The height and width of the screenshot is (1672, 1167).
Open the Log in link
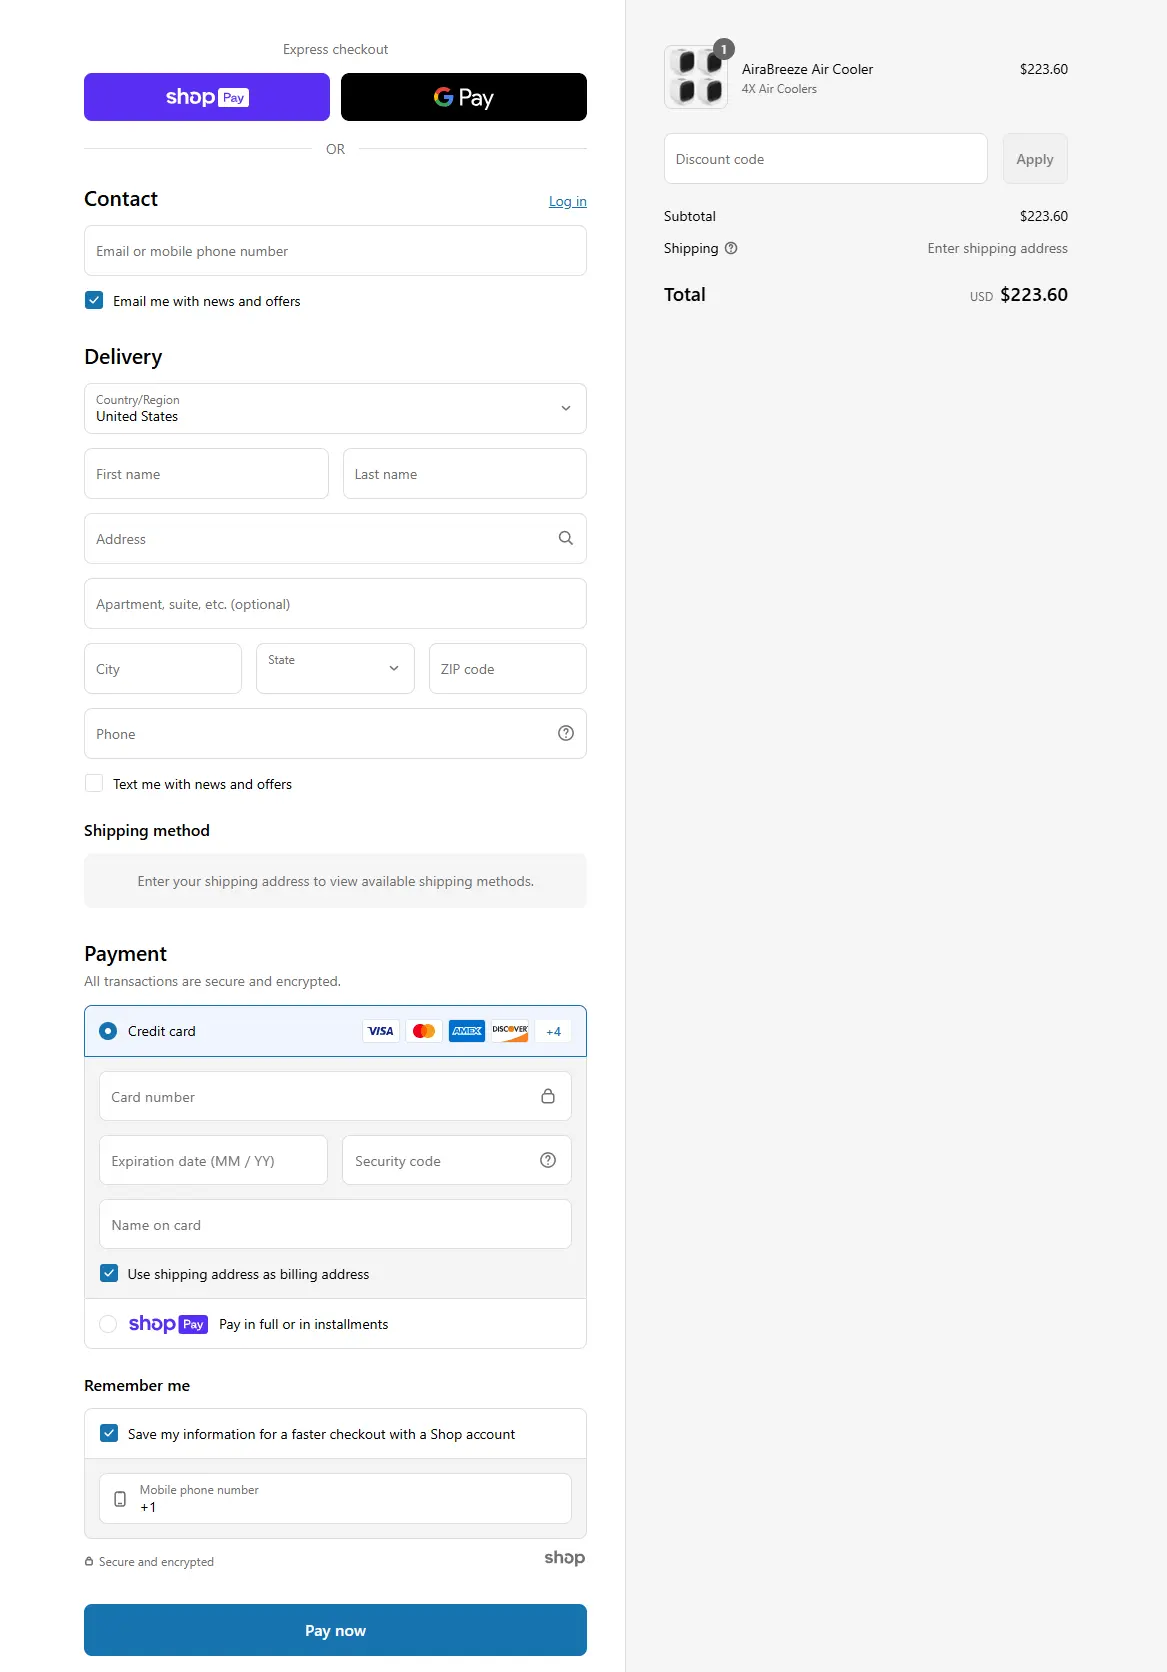pos(567,201)
